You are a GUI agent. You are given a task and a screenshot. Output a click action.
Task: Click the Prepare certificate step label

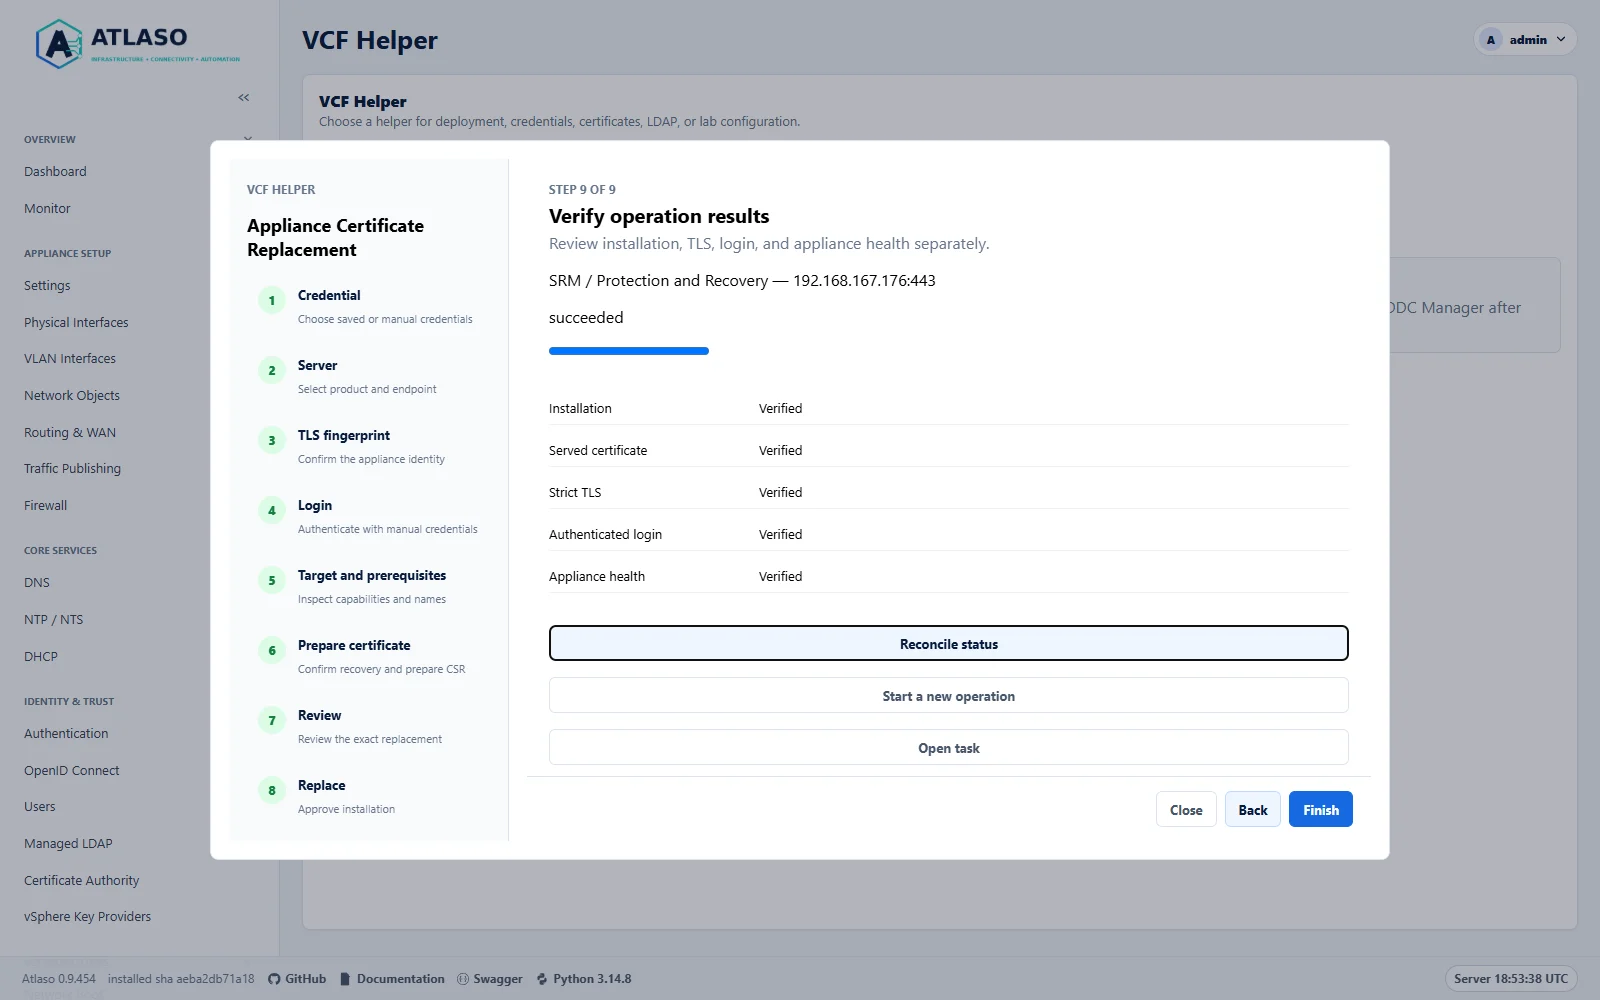point(354,646)
